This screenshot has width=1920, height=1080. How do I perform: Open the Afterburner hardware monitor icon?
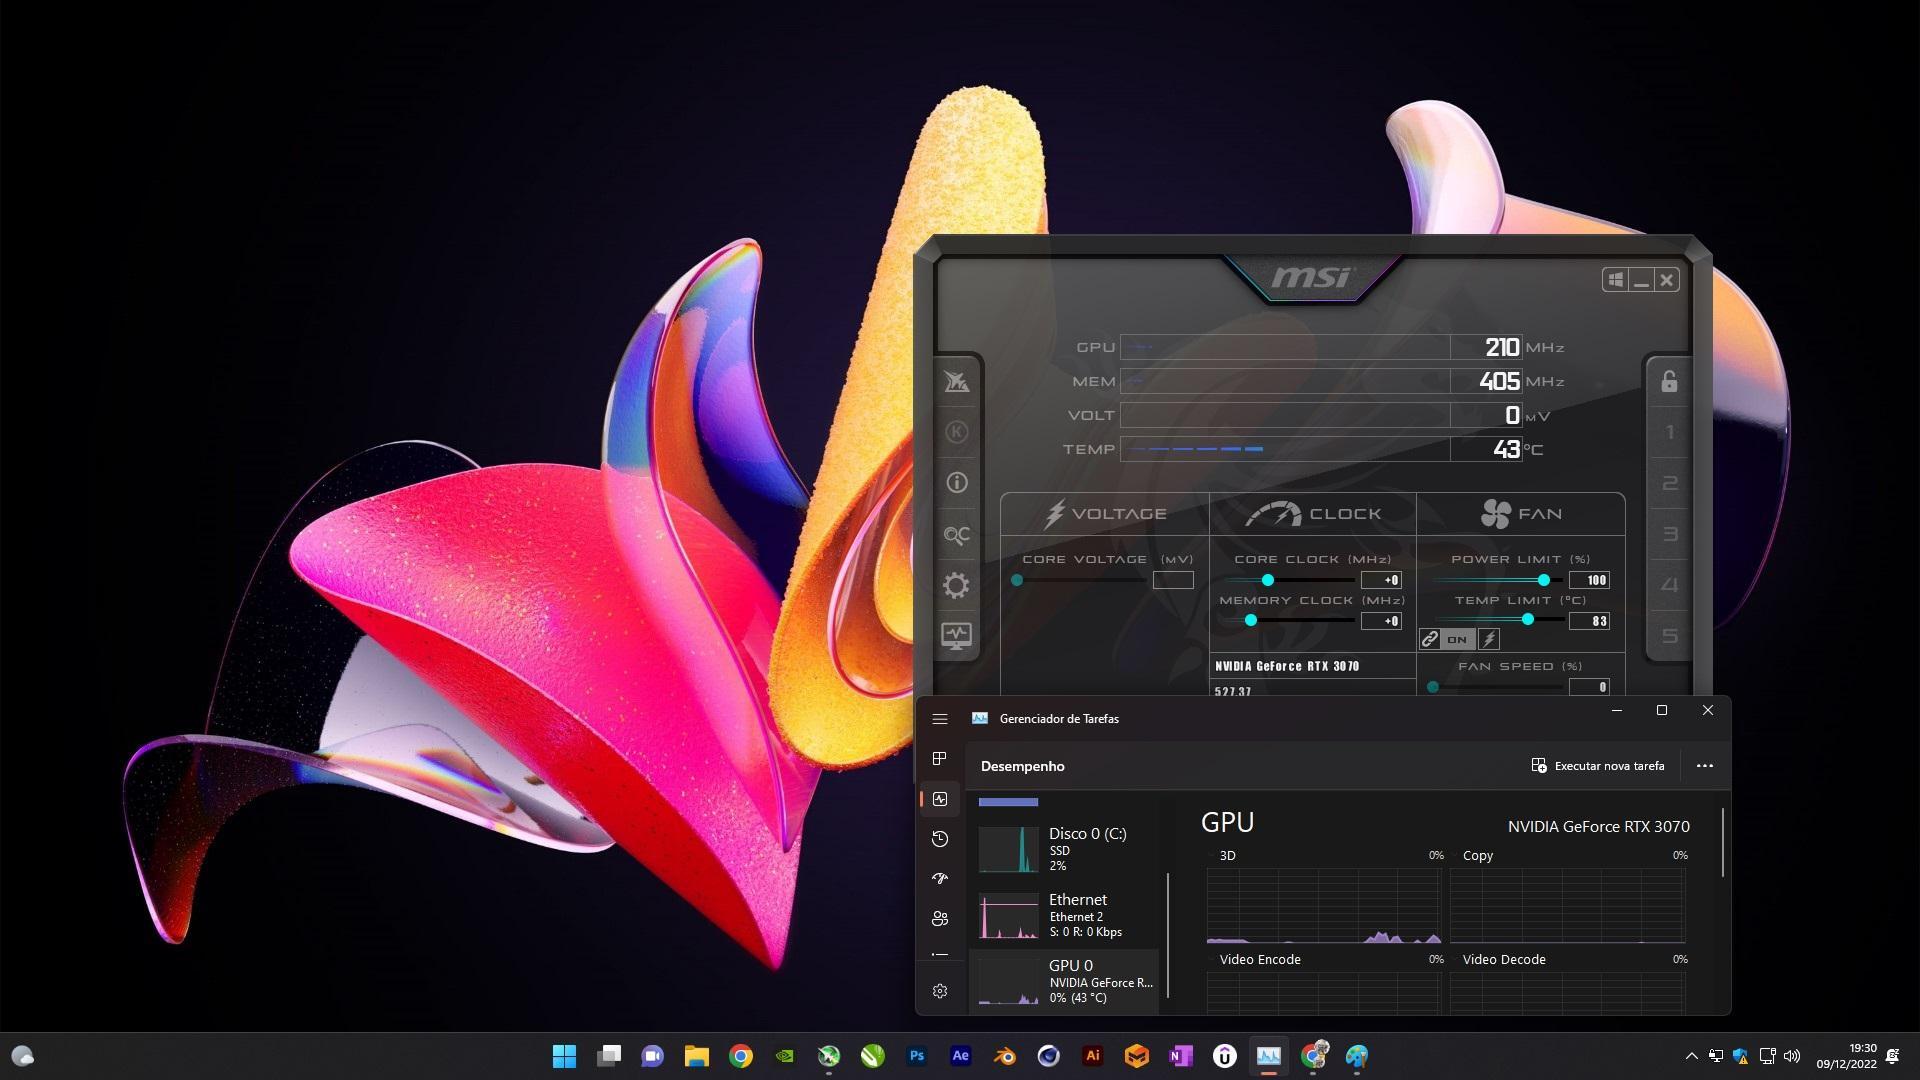pos(956,636)
